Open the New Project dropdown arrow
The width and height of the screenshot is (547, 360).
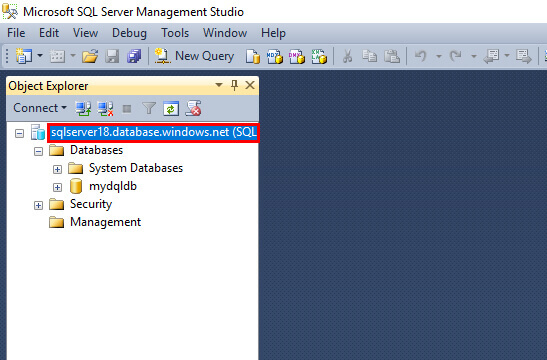(40, 56)
